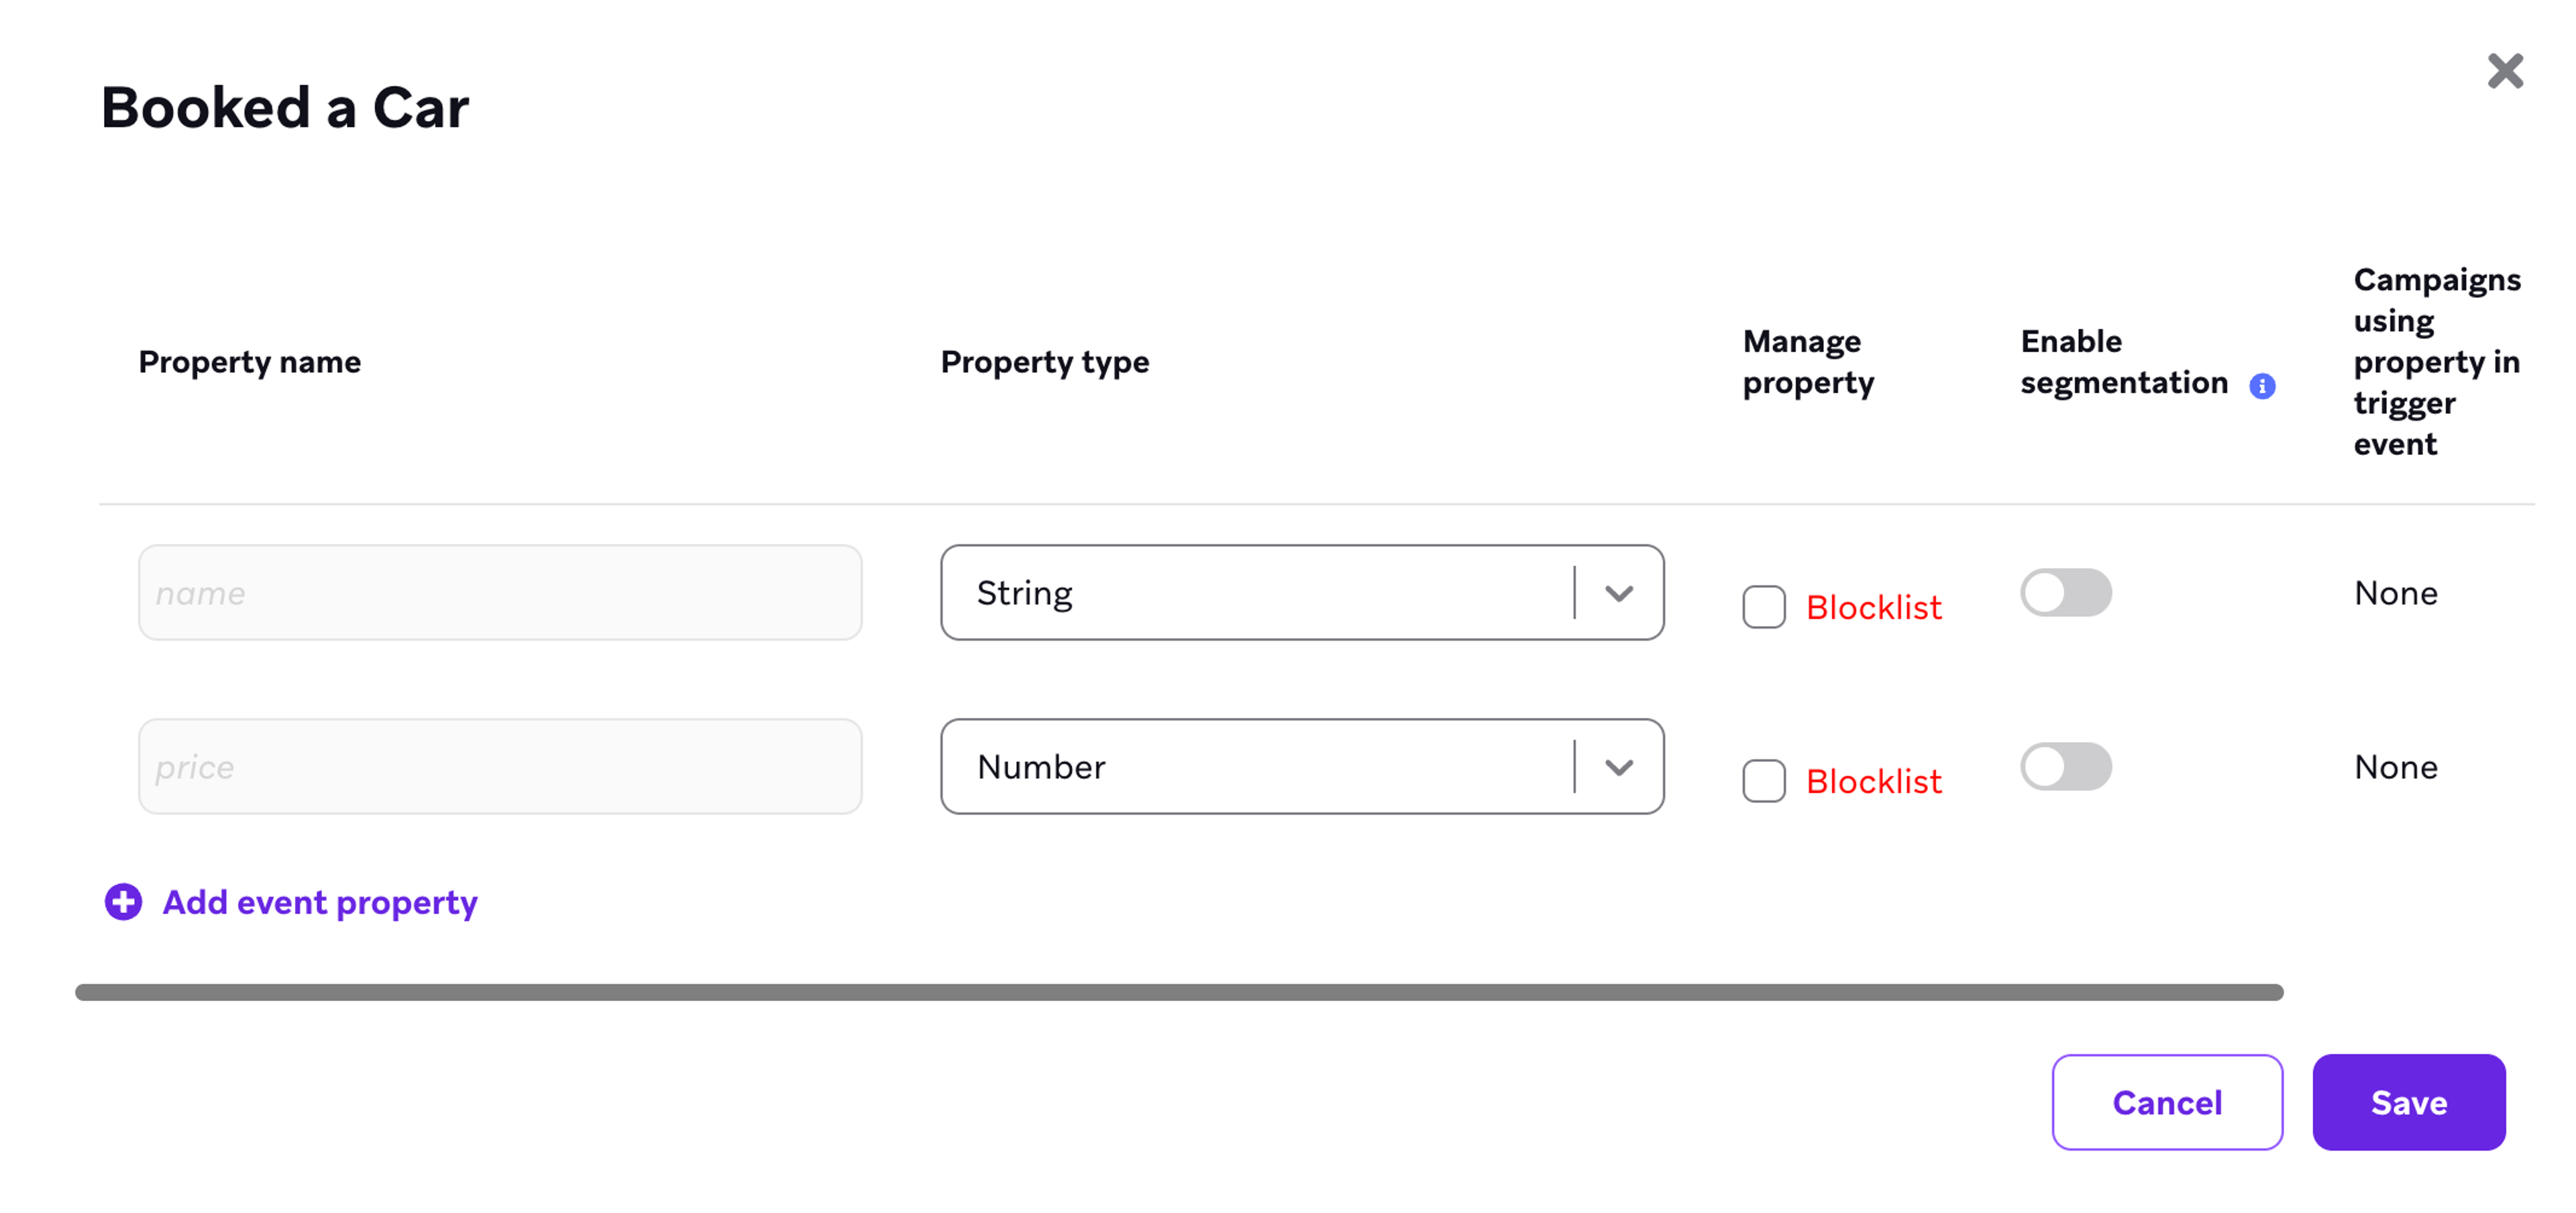Open the Number property type dropdown
This screenshot has width=2576, height=1213.
click(1300, 766)
